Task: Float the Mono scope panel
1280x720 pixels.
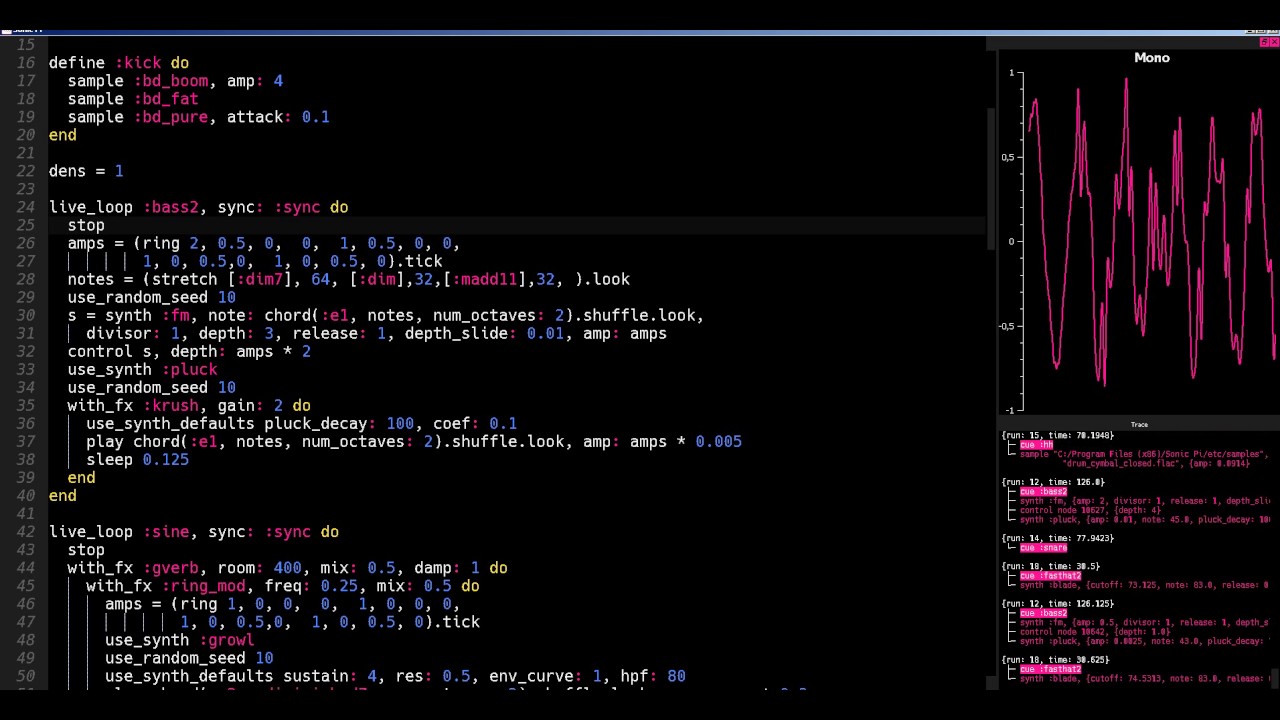Action: (1264, 43)
